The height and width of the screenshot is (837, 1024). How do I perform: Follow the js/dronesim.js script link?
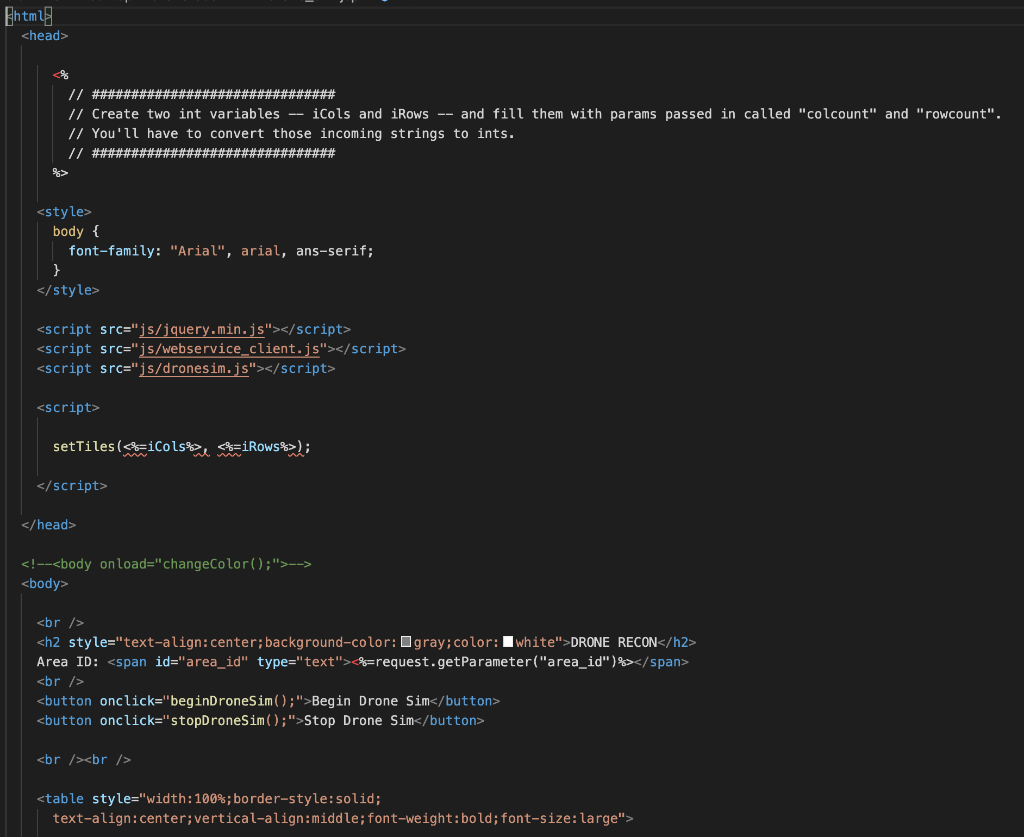(x=194, y=368)
